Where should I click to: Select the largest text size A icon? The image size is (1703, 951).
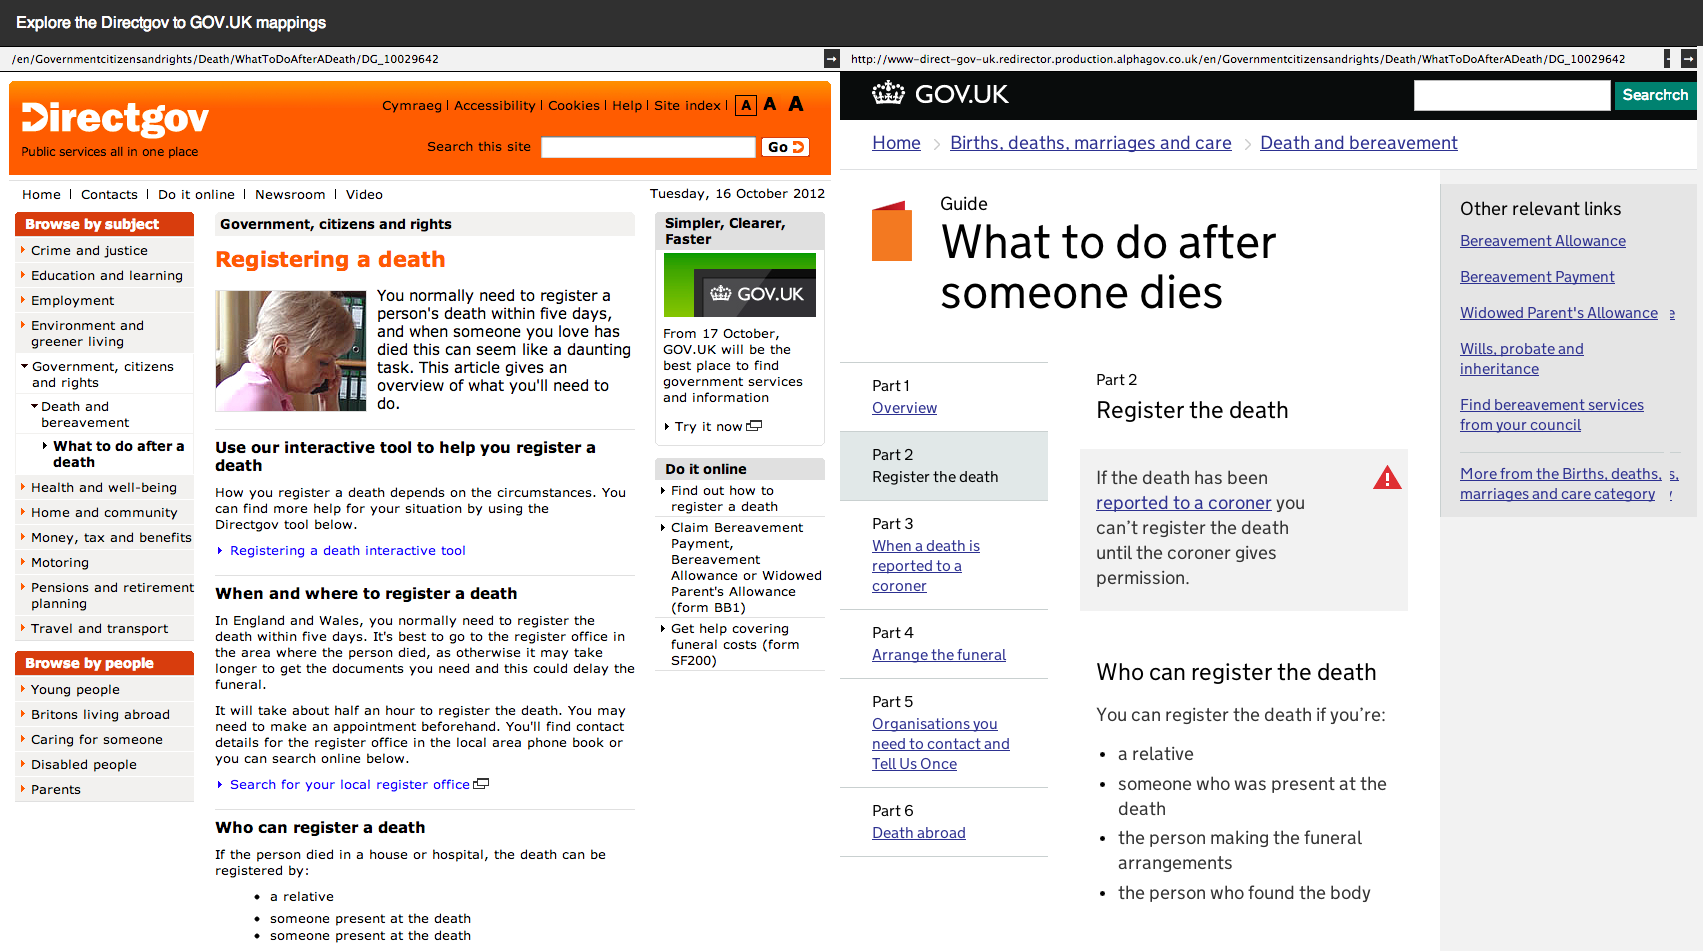click(x=796, y=104)
